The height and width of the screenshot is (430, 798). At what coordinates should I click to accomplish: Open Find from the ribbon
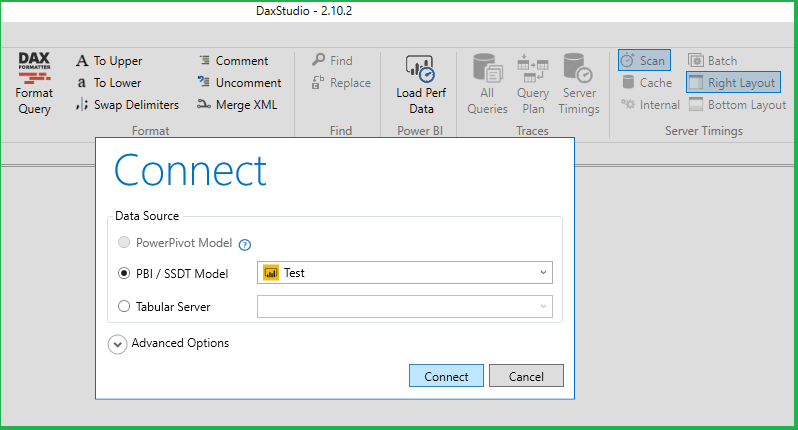pyautogui.click(x=332, y=61)
